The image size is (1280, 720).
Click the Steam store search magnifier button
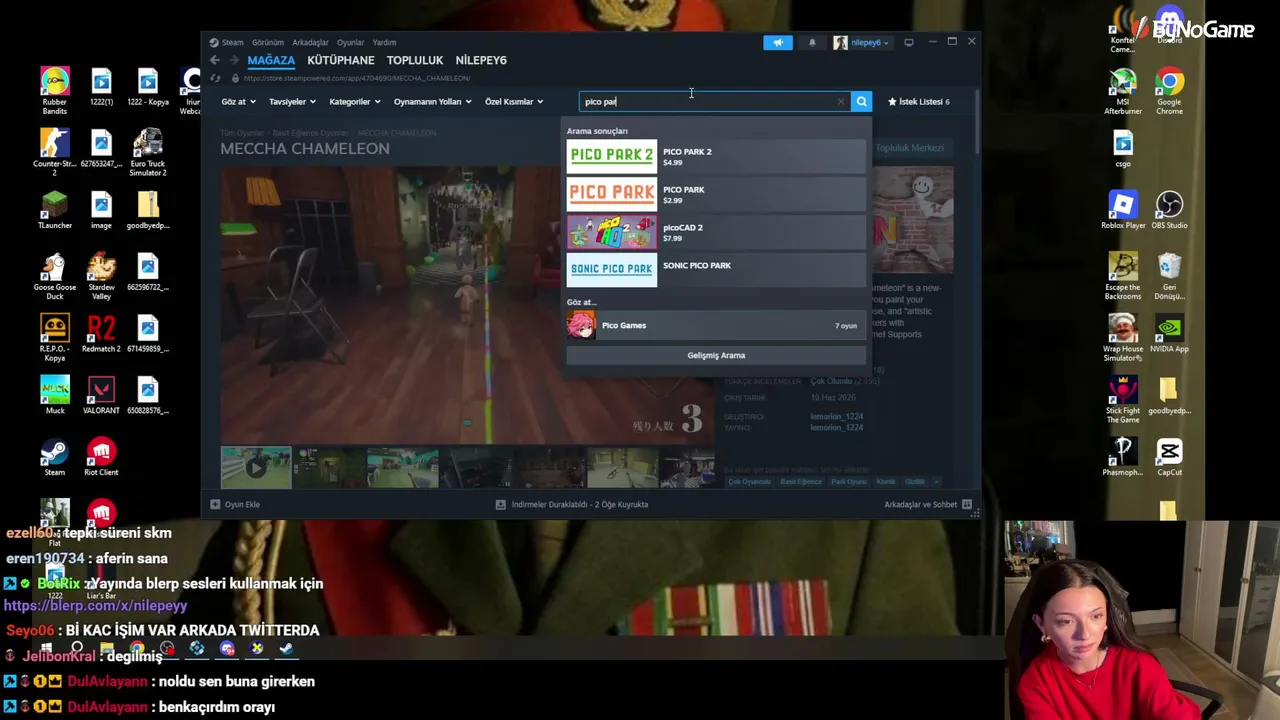pyautogui.click(x=861, y=101)
